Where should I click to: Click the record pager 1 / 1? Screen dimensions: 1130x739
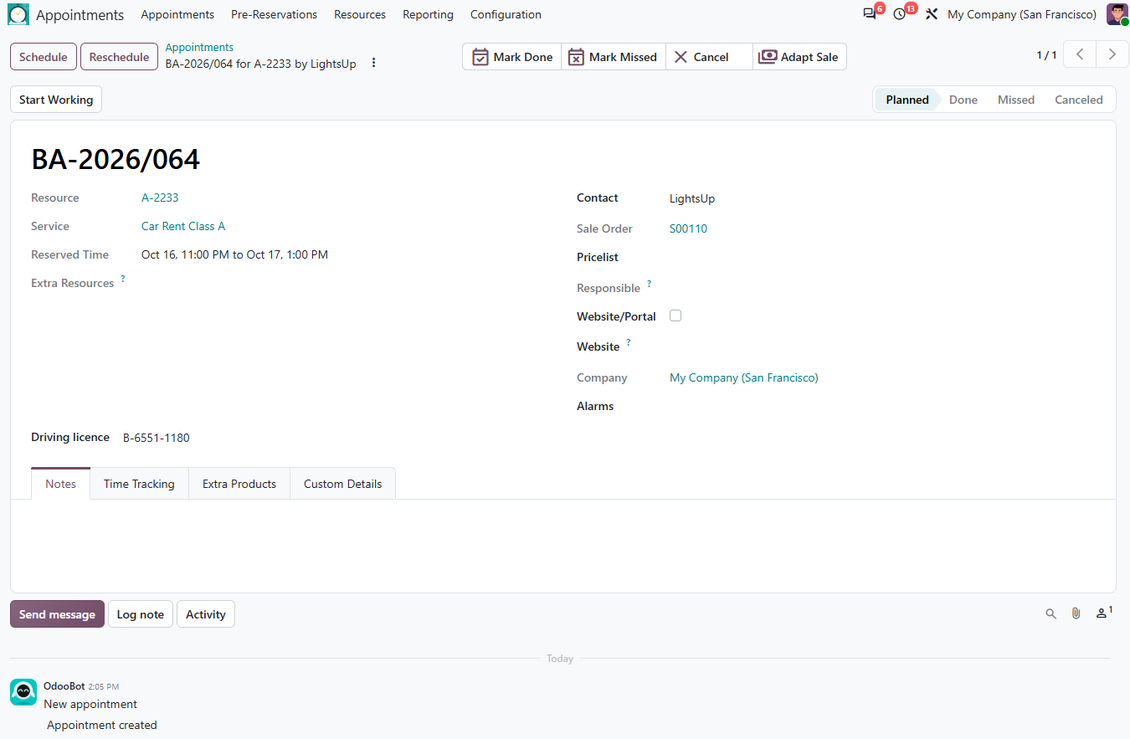(1046, 55)
